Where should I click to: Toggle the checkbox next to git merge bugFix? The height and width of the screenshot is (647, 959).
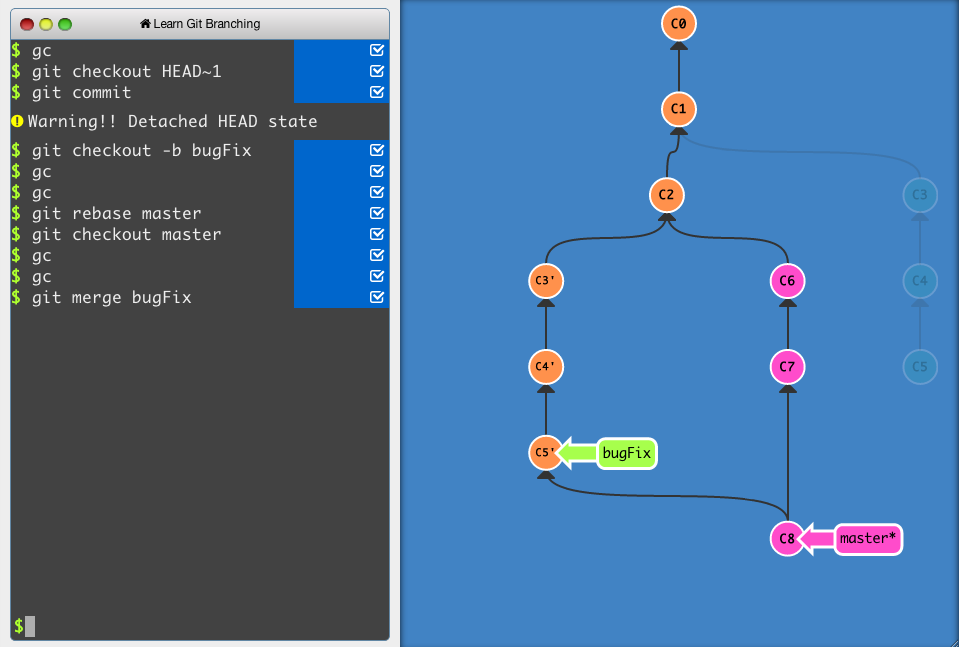(377, 297)
